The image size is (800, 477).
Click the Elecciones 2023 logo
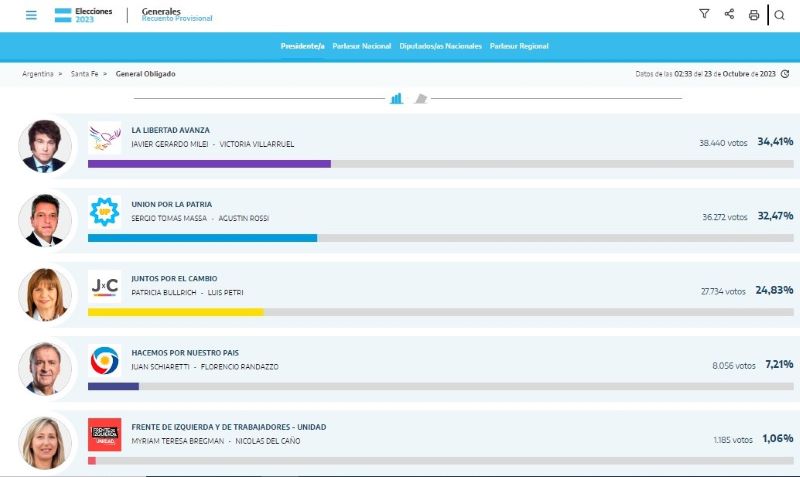(x=84, y=15)
